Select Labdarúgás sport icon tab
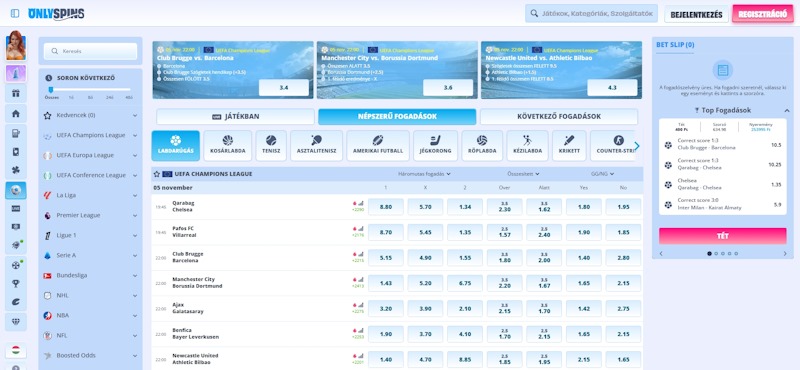 (176, 145)
